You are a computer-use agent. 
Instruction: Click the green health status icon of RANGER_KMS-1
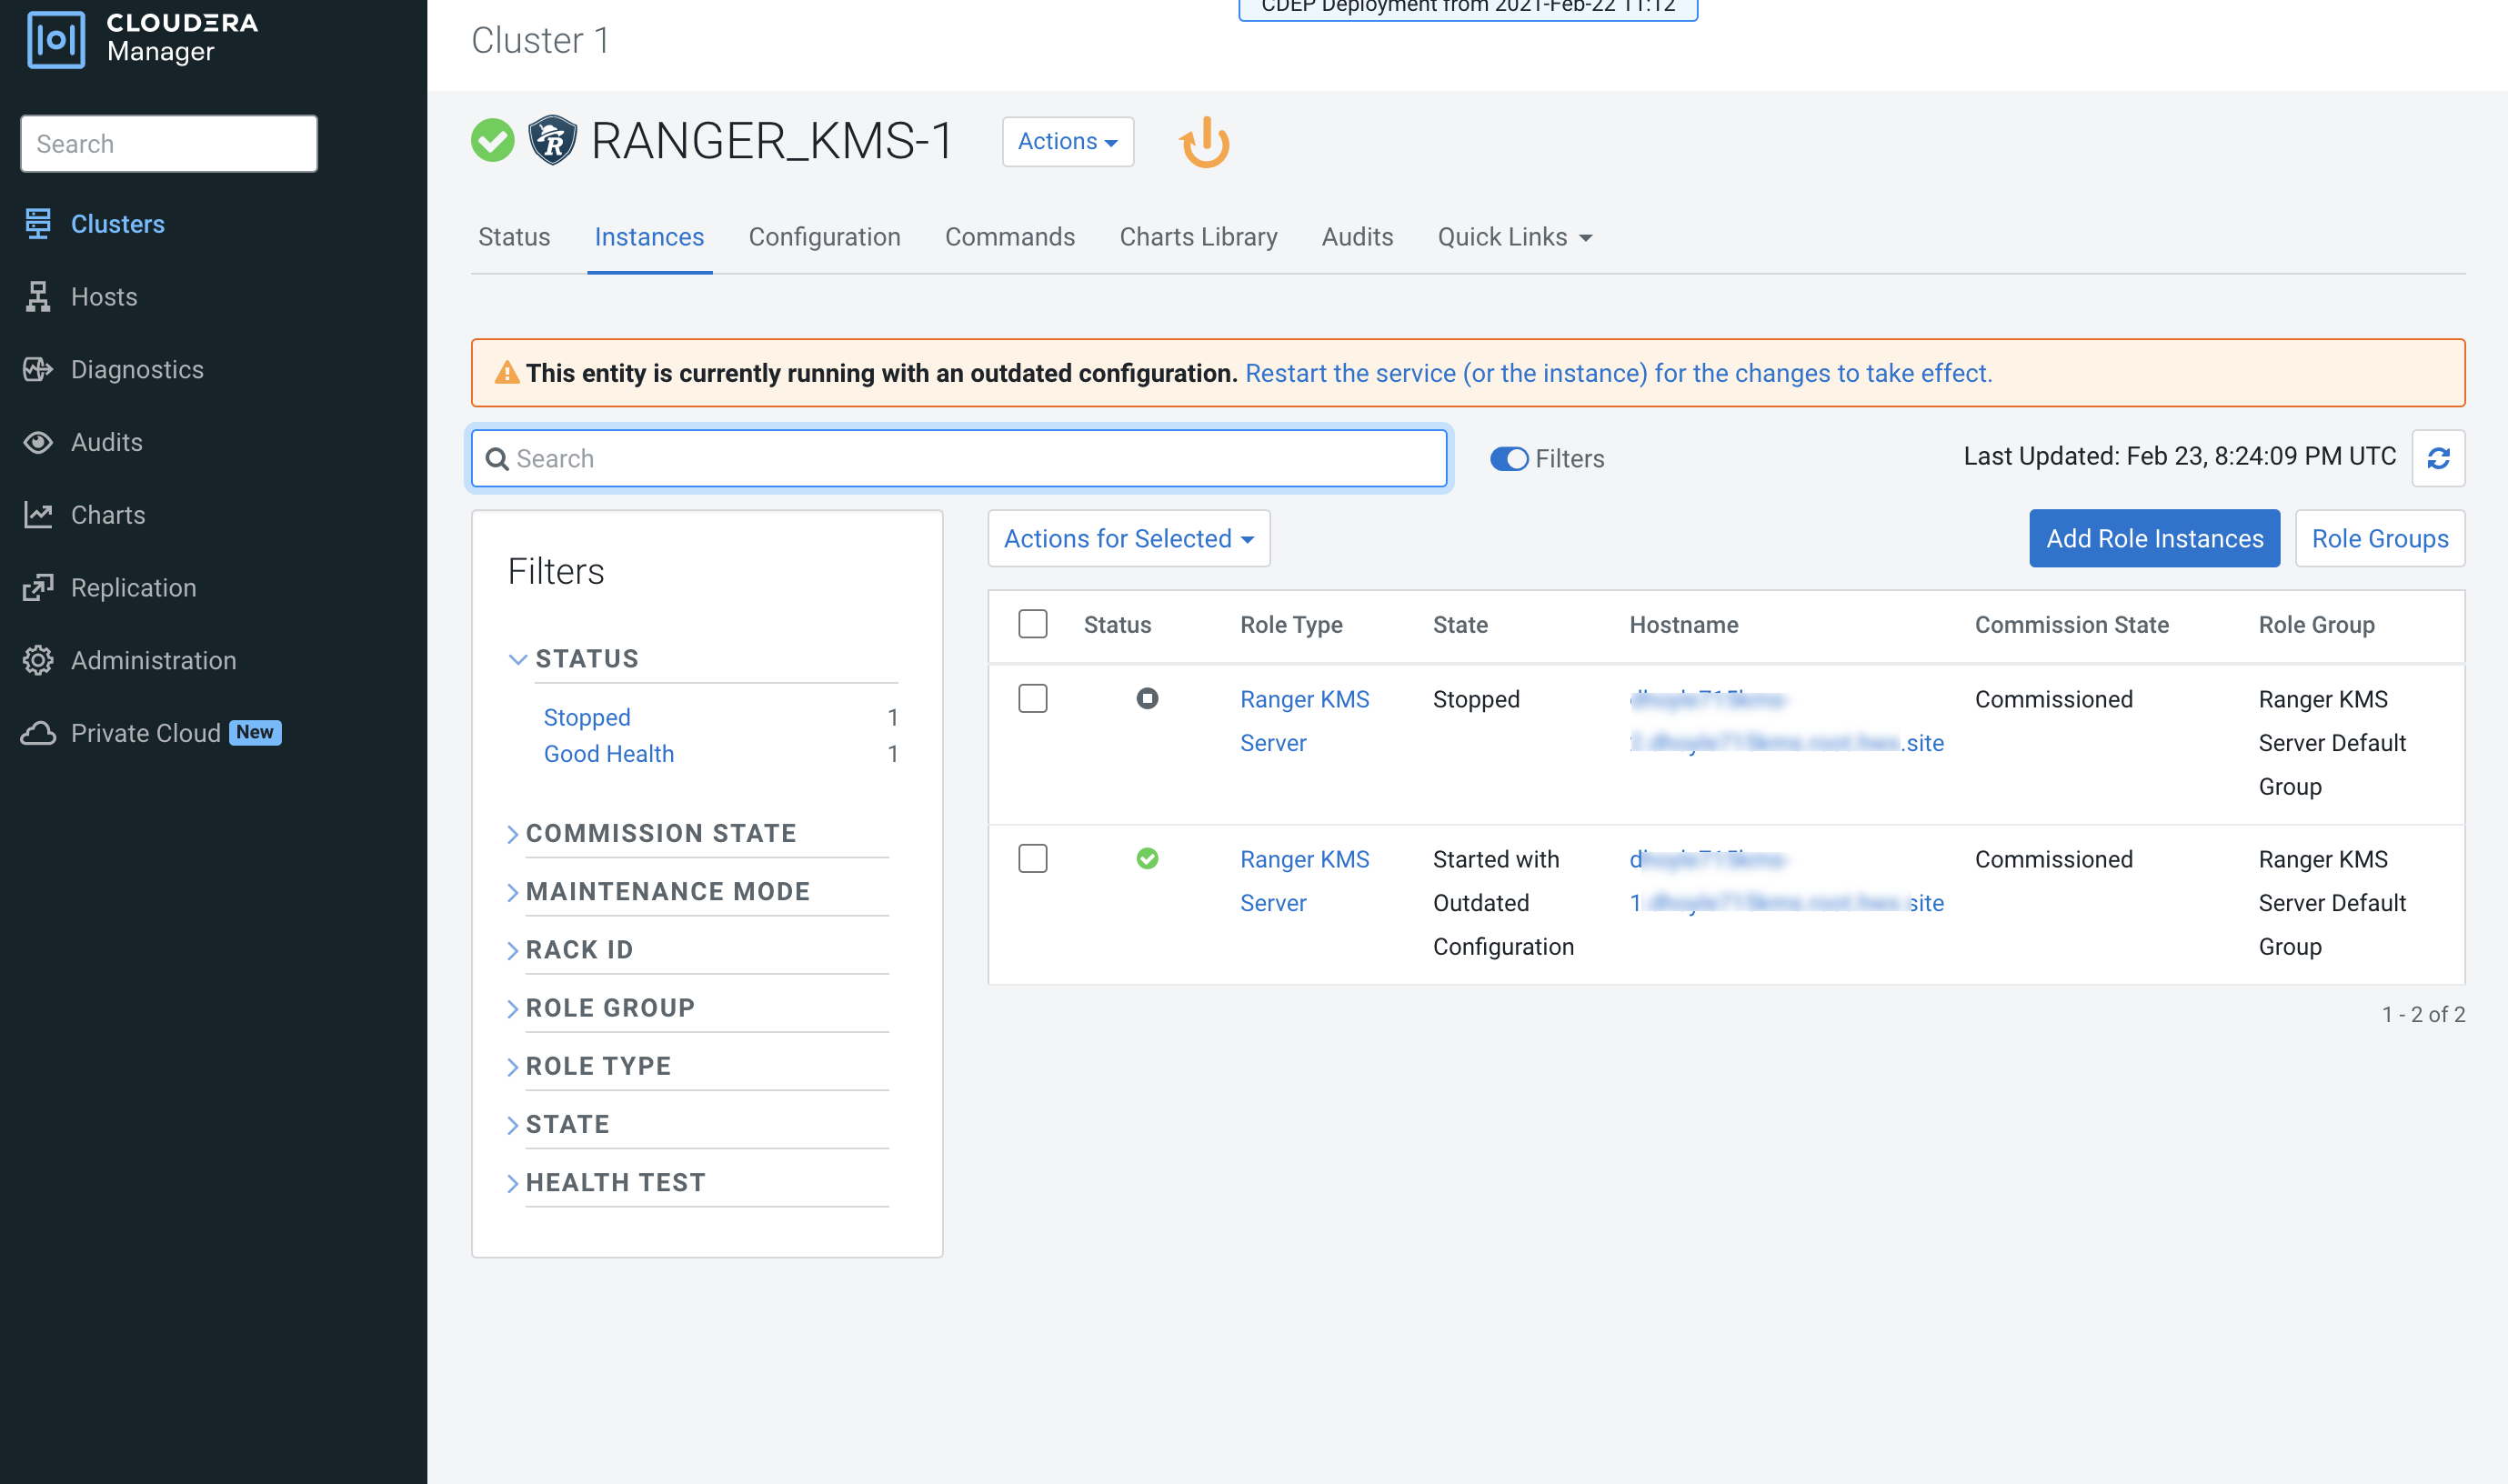point(492,141)
